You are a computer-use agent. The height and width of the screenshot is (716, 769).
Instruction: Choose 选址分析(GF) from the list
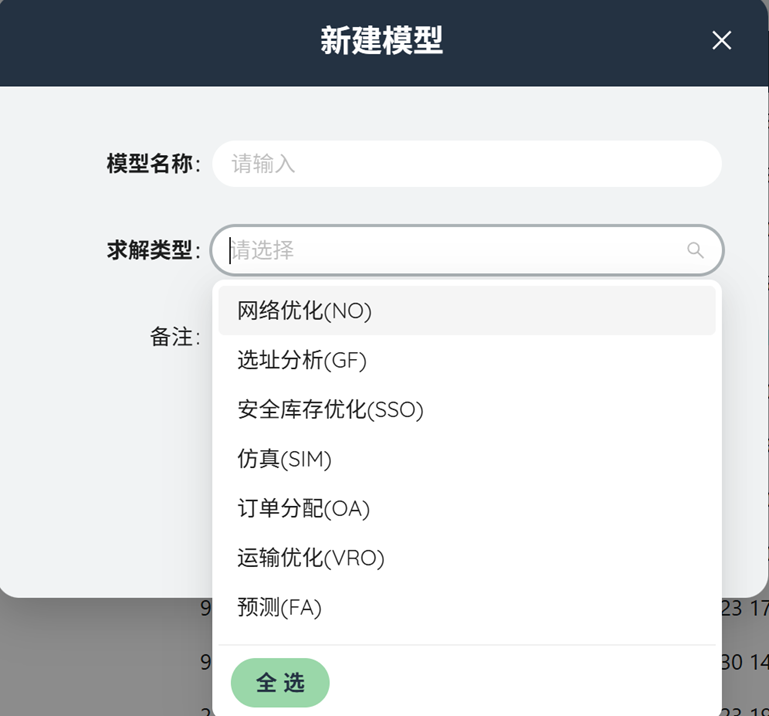(x=467, y=360)
